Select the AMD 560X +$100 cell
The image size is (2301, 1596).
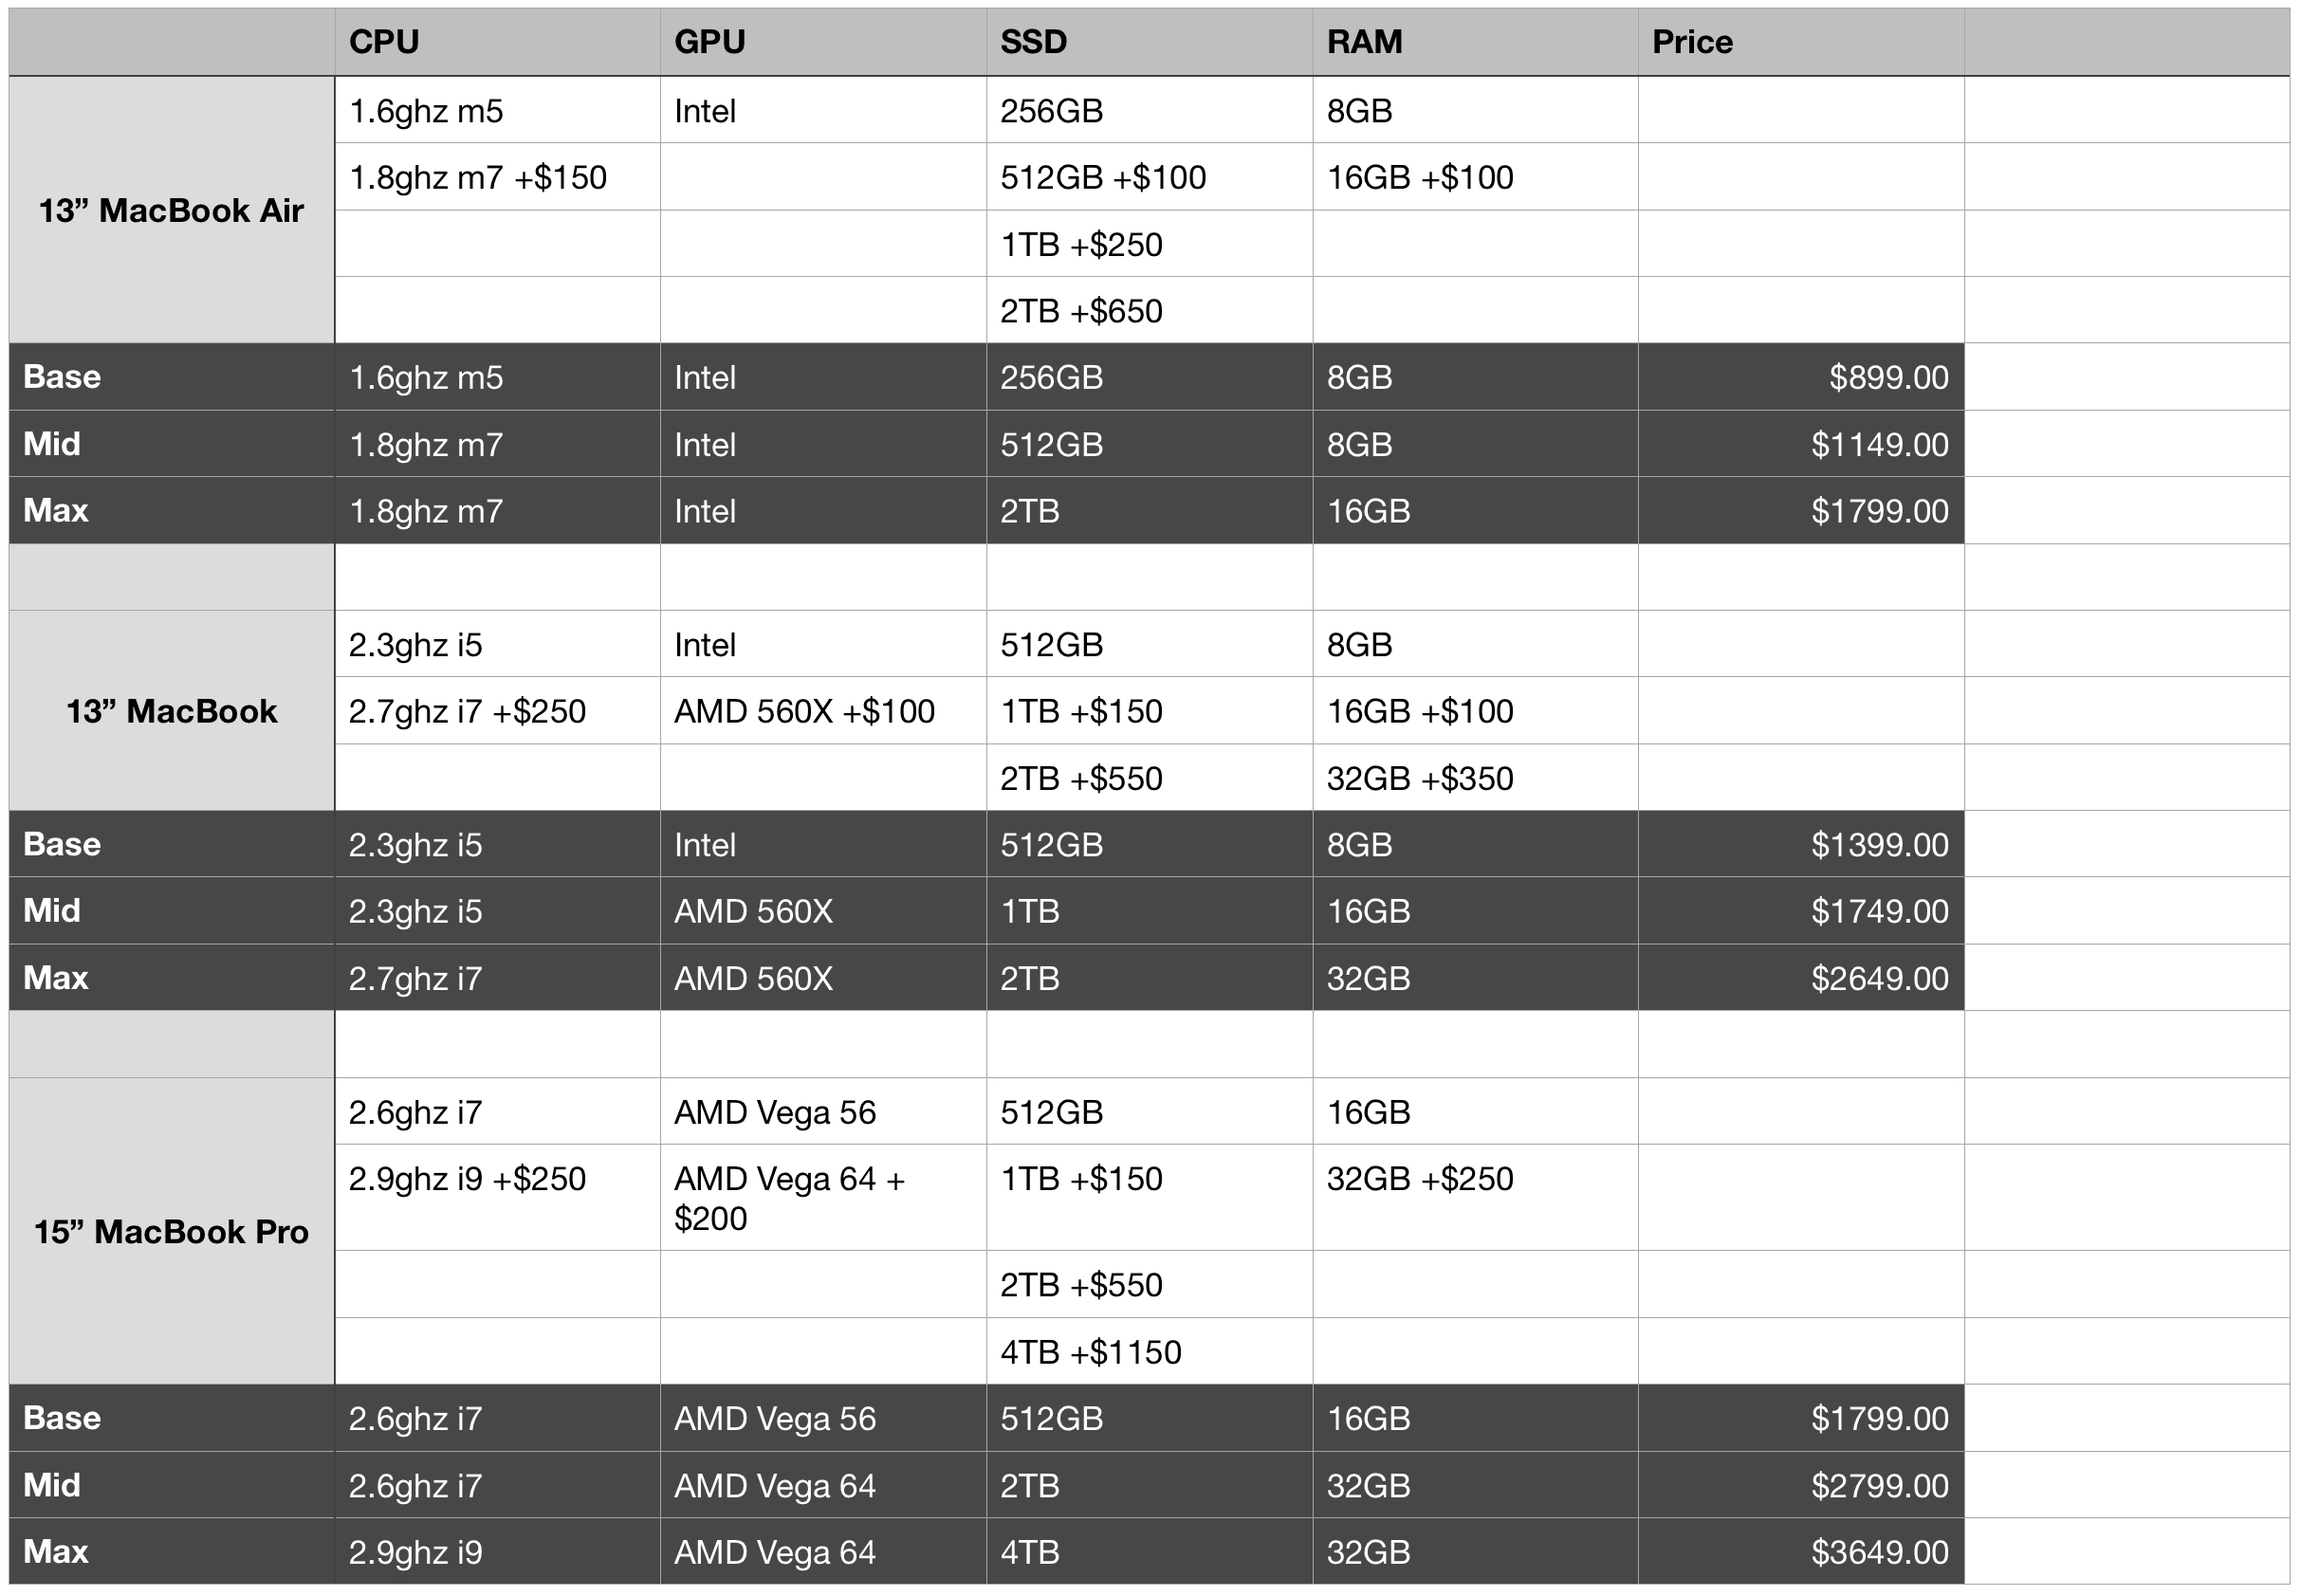point(823,711)
